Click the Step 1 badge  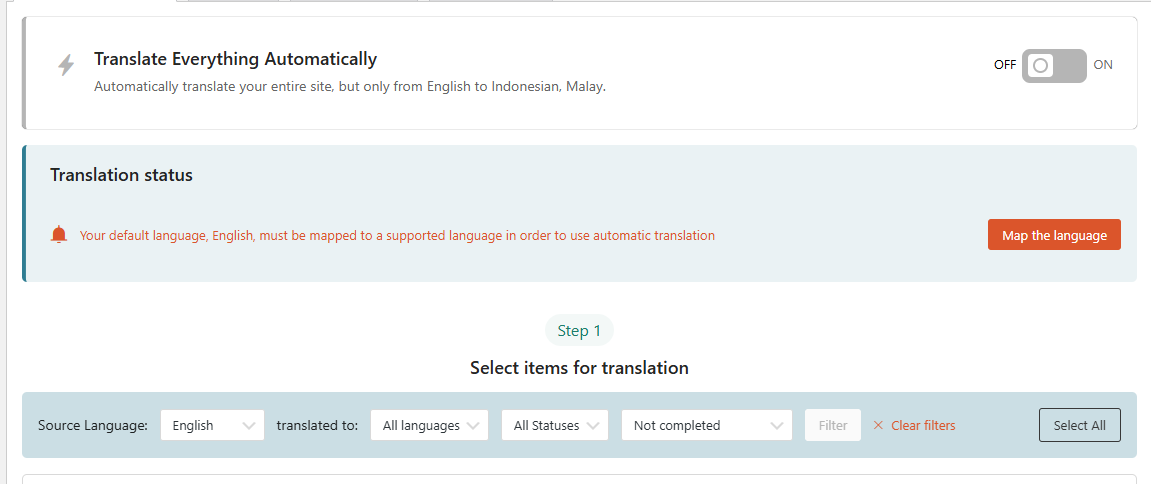579,331
